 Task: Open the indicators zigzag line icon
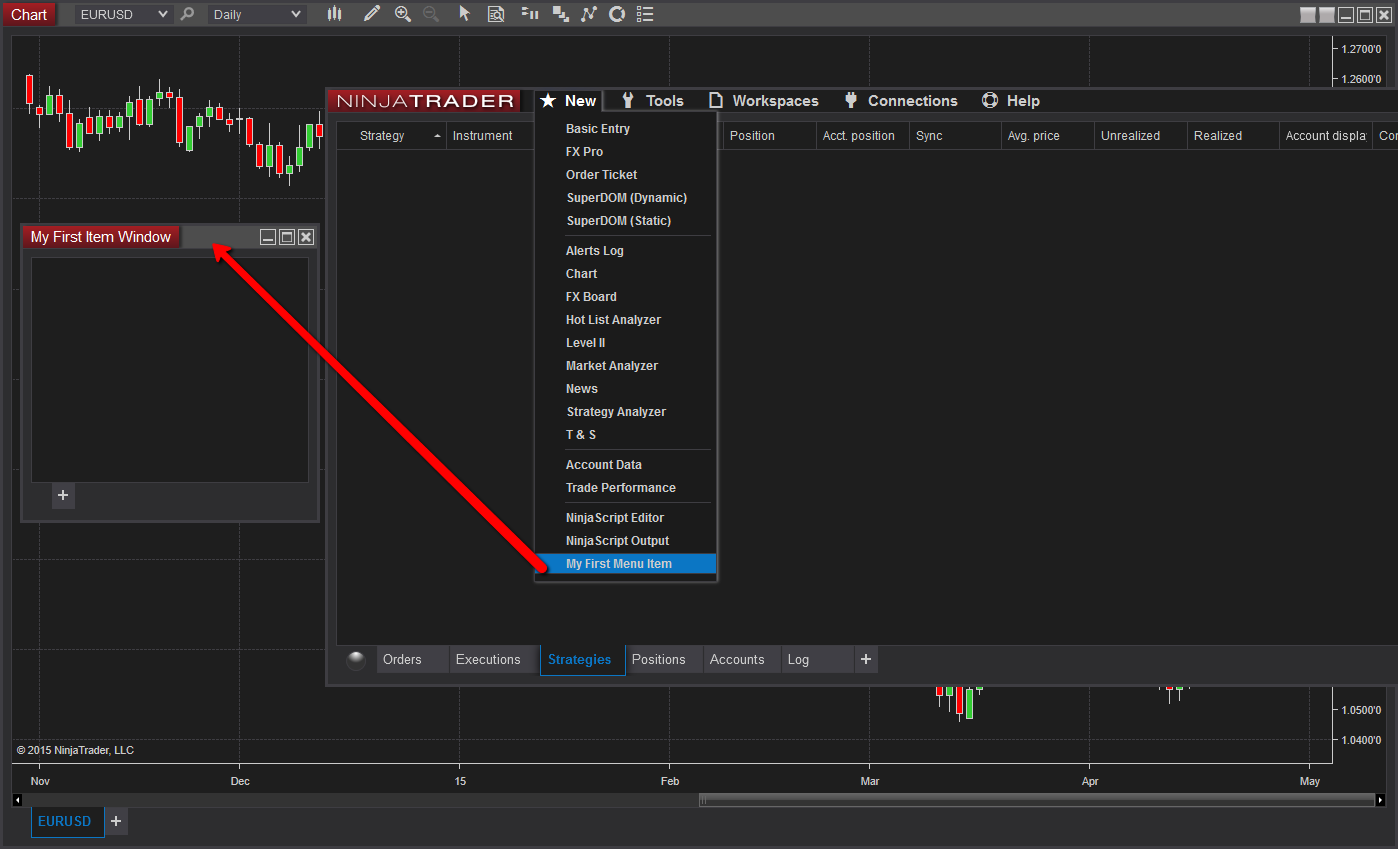pos(589,14)
